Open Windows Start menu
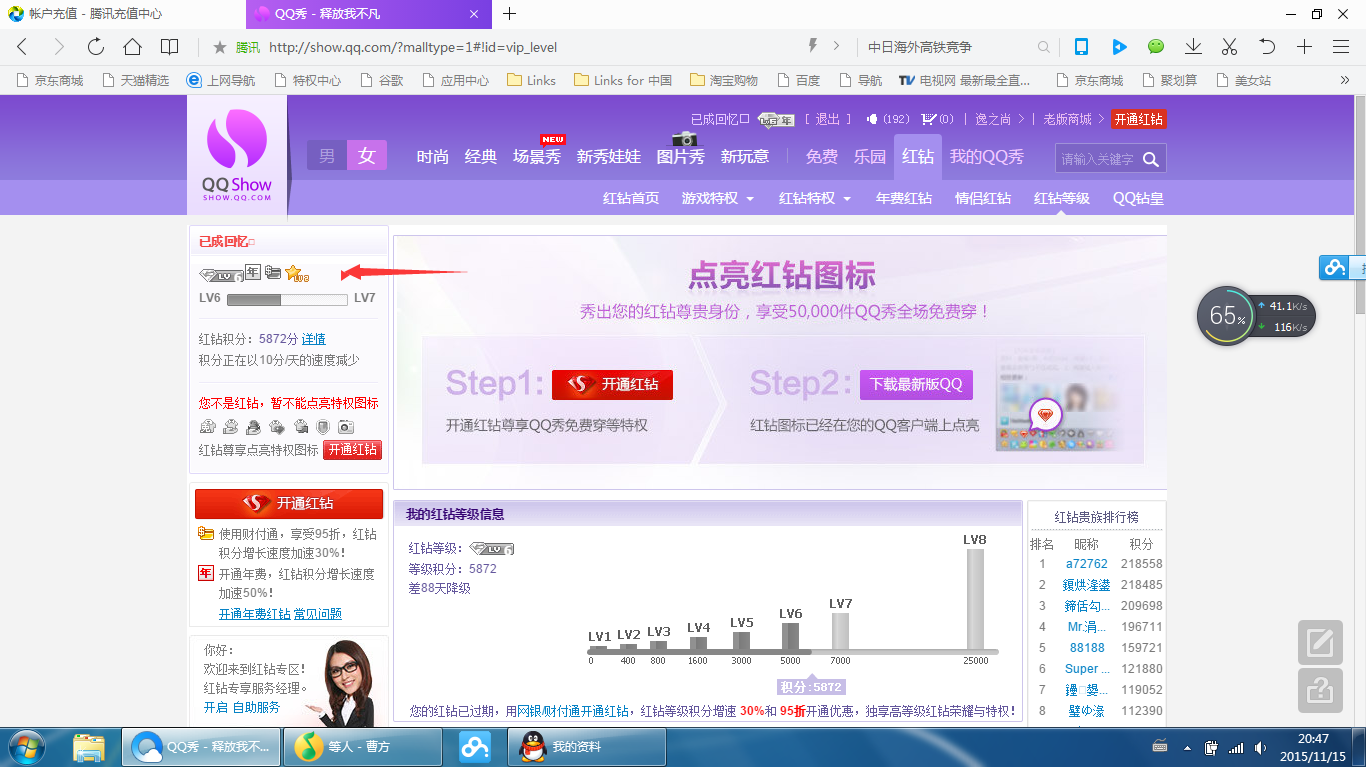1366x767 pixels. point(24,747)
